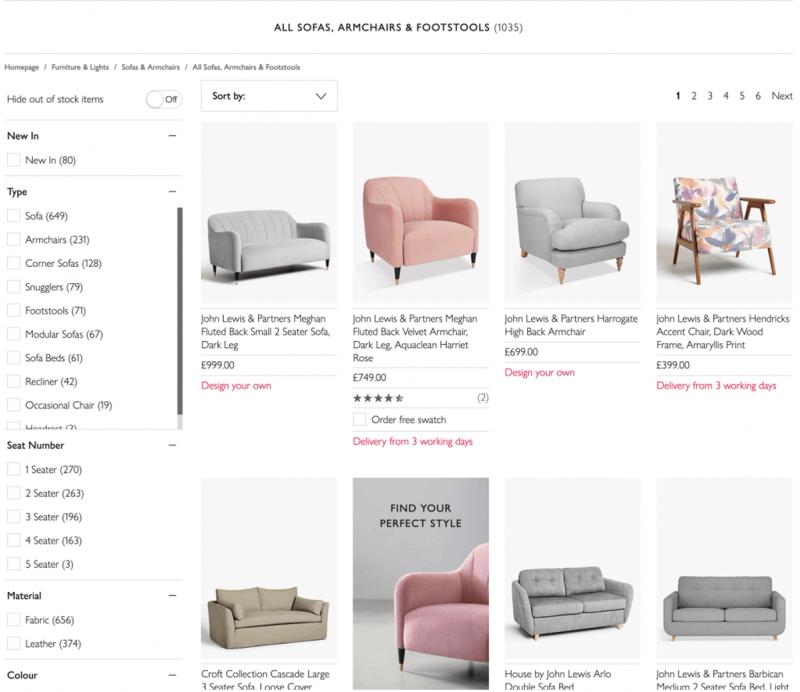Check the 4 Seater (163) box

14,540
